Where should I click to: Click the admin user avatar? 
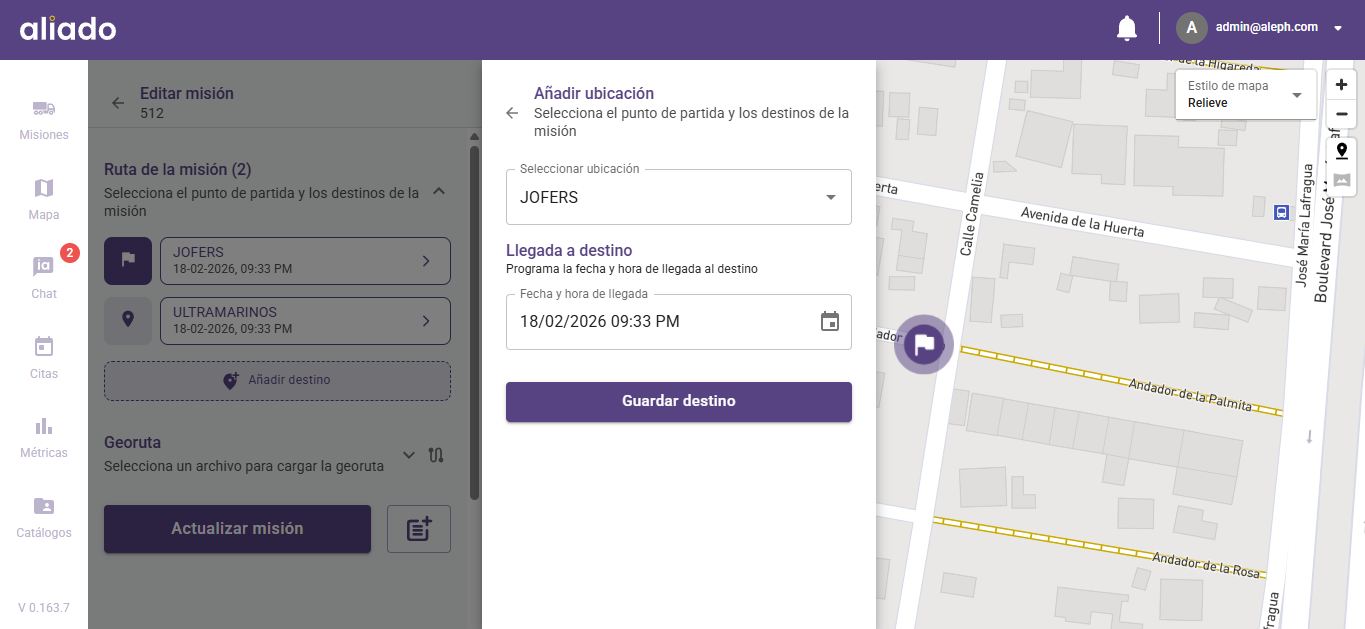(1191, 28)
